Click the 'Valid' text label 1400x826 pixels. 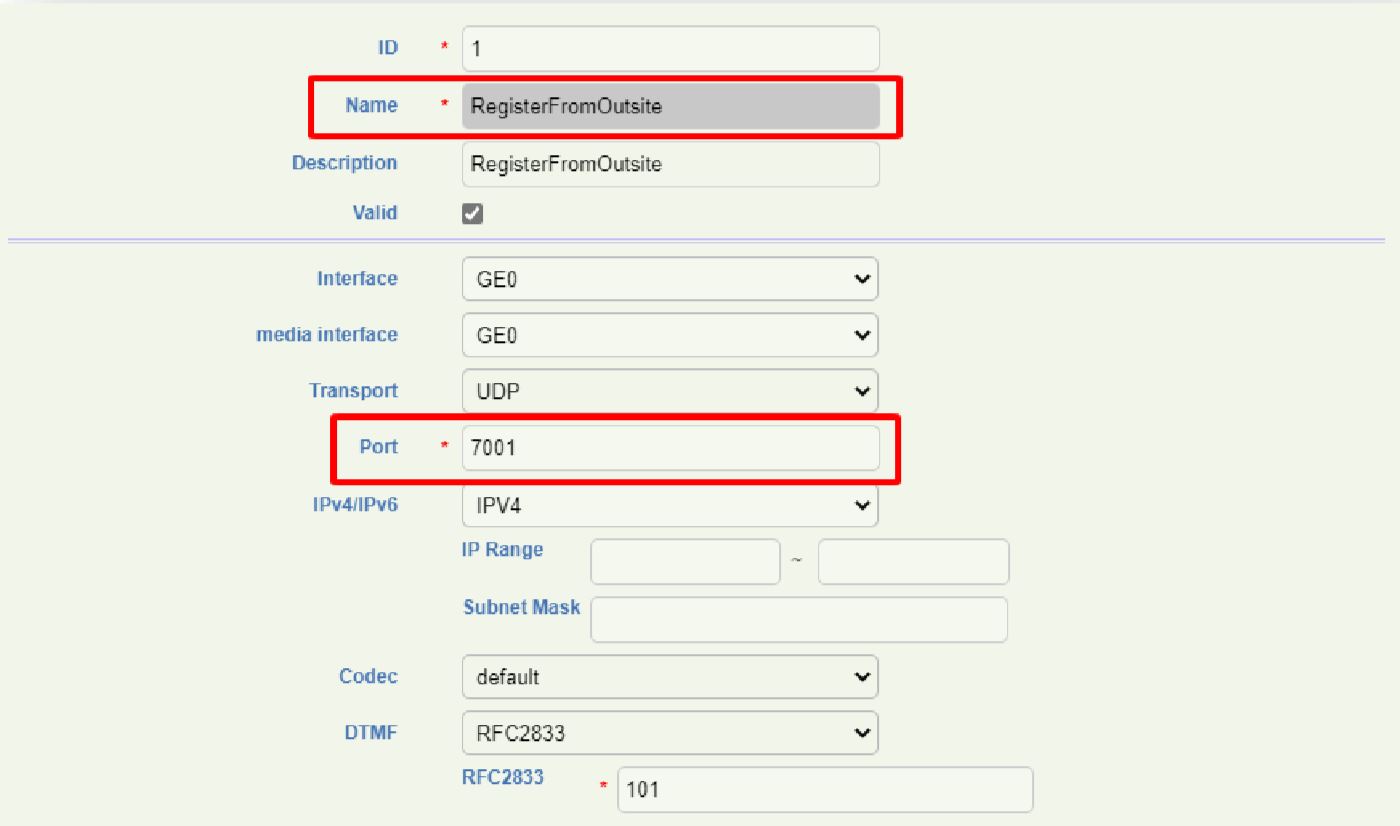375,212
